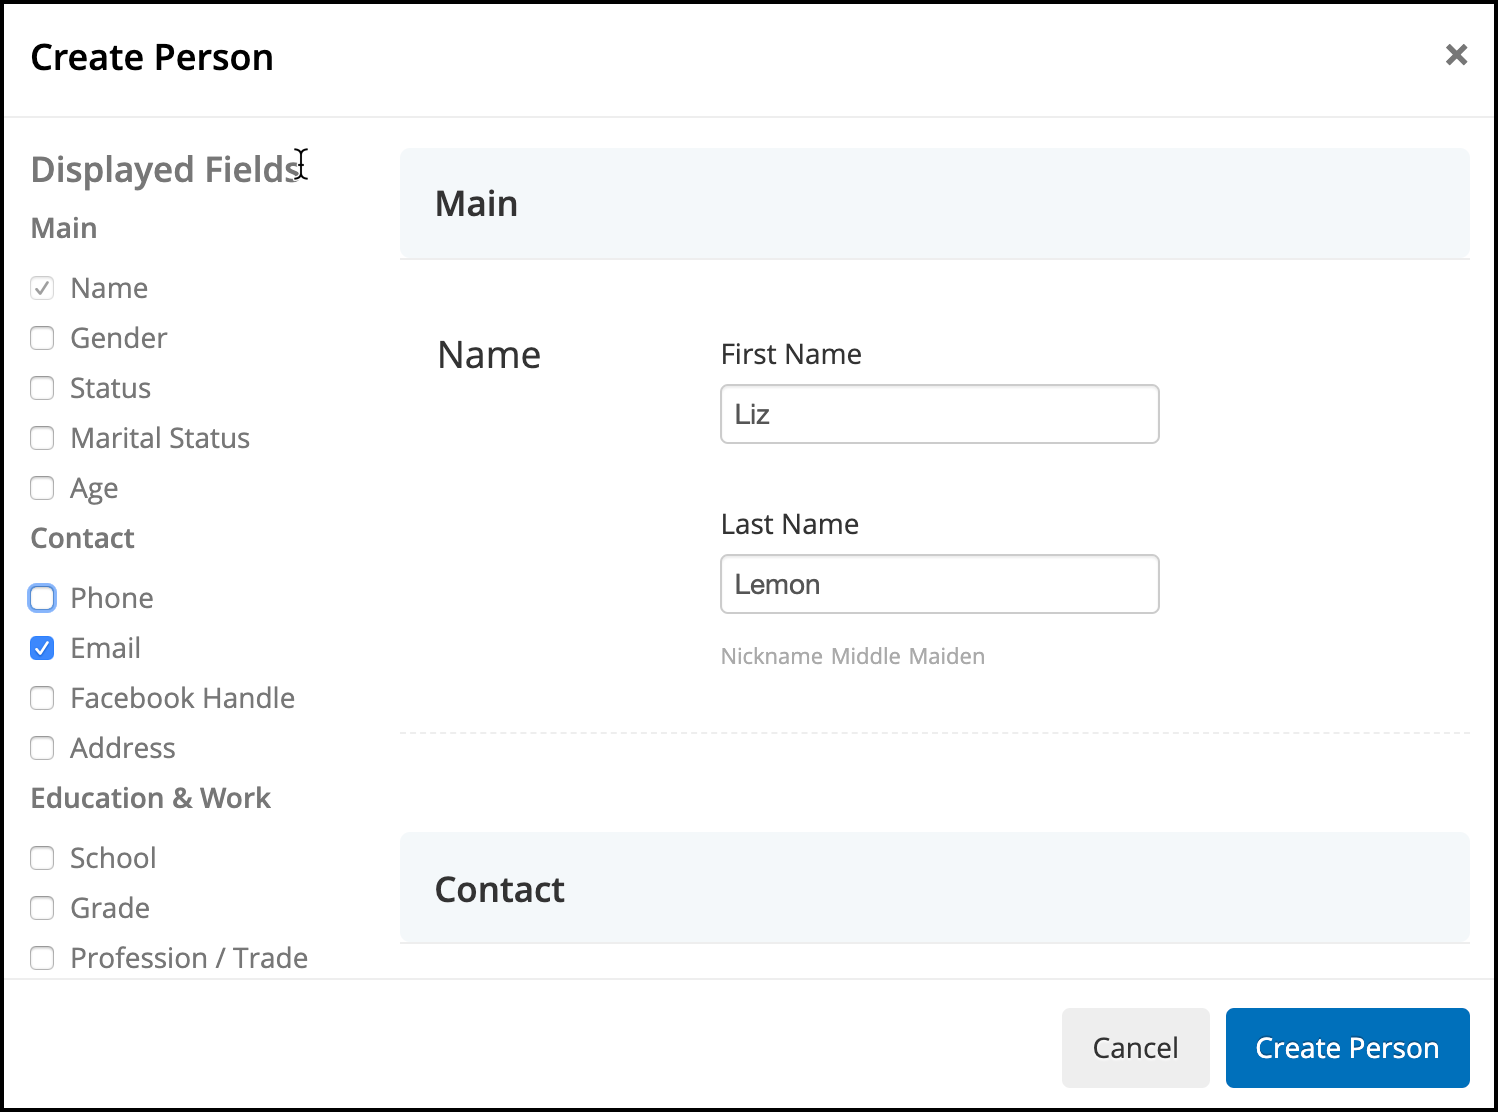Click the Contact section header panel

pyautogui.click(x=934, y=888)
